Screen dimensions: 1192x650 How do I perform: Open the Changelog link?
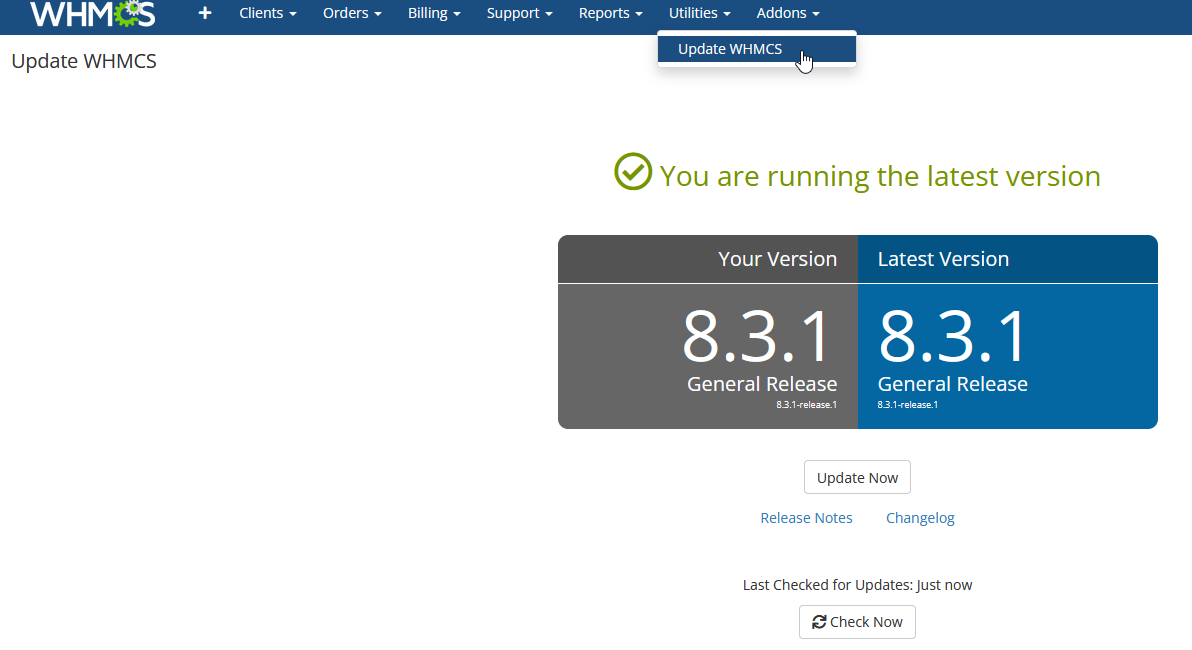920,518
